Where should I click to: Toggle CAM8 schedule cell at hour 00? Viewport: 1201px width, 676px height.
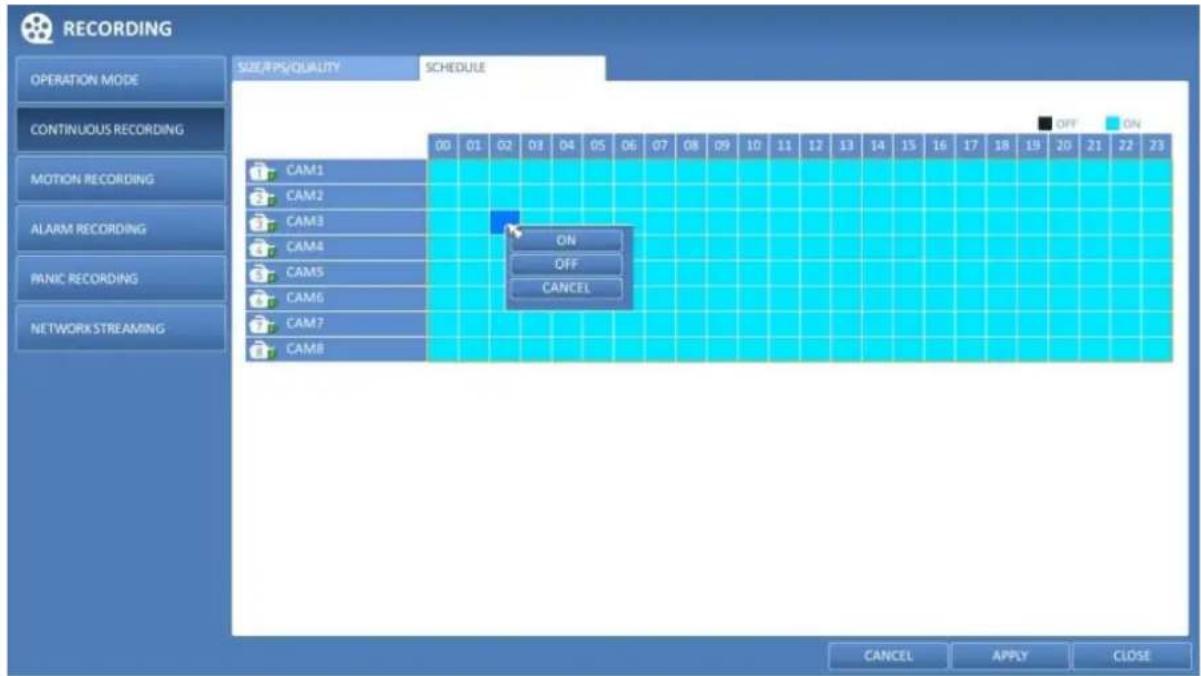(443, 350)
